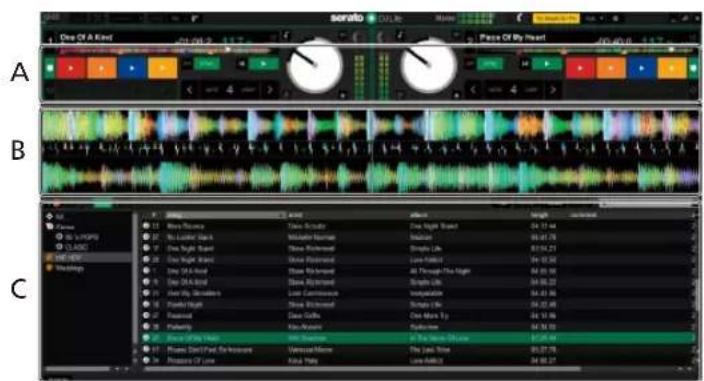This screenshot has height=381, width=704.
Task: Trigger the blue cue pad on left deck
Action: [x=132, y=68]
